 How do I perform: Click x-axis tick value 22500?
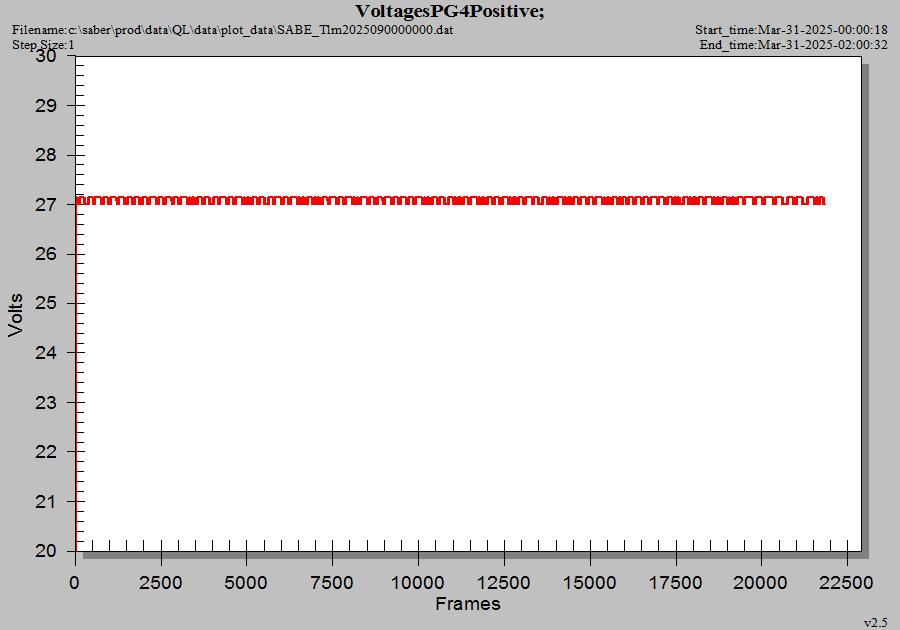click(847, 583)
